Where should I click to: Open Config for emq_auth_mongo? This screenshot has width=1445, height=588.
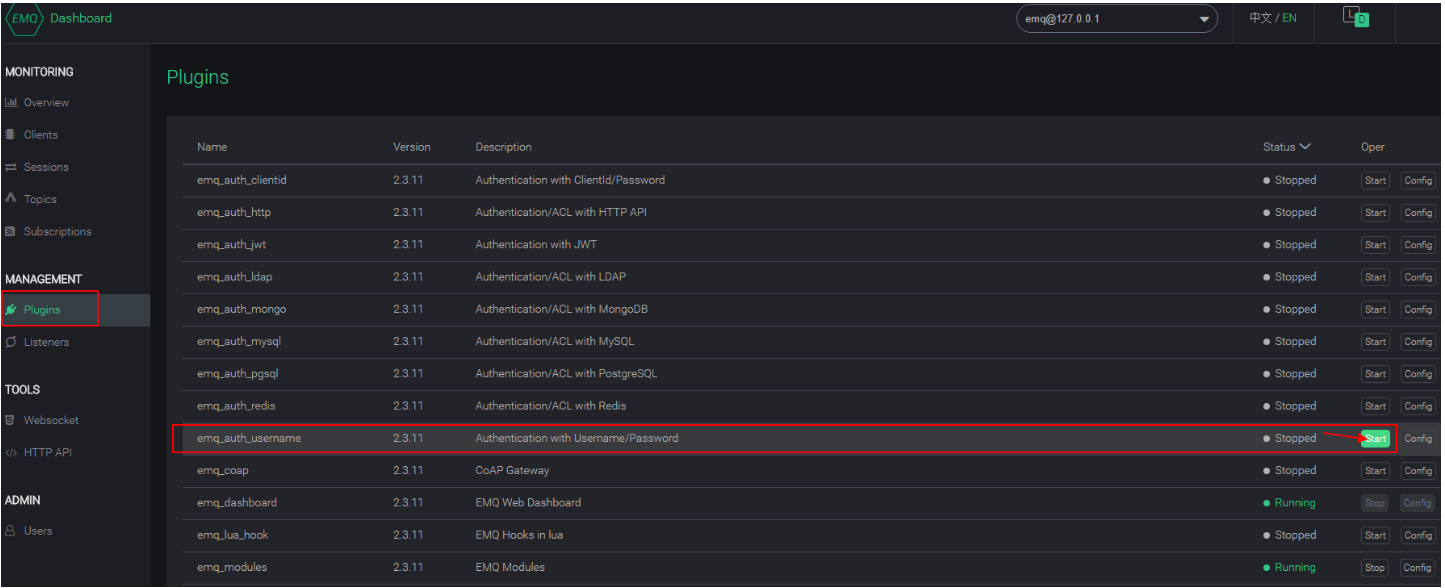tap(1418, 310)
